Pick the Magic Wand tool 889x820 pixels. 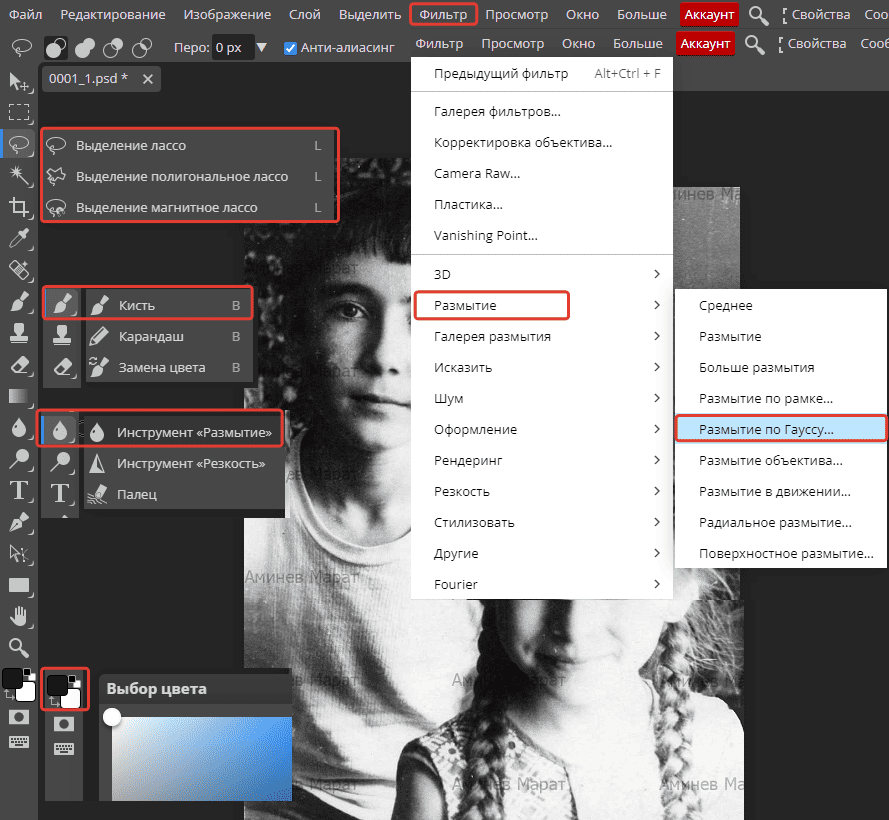[x=19, y=176]
